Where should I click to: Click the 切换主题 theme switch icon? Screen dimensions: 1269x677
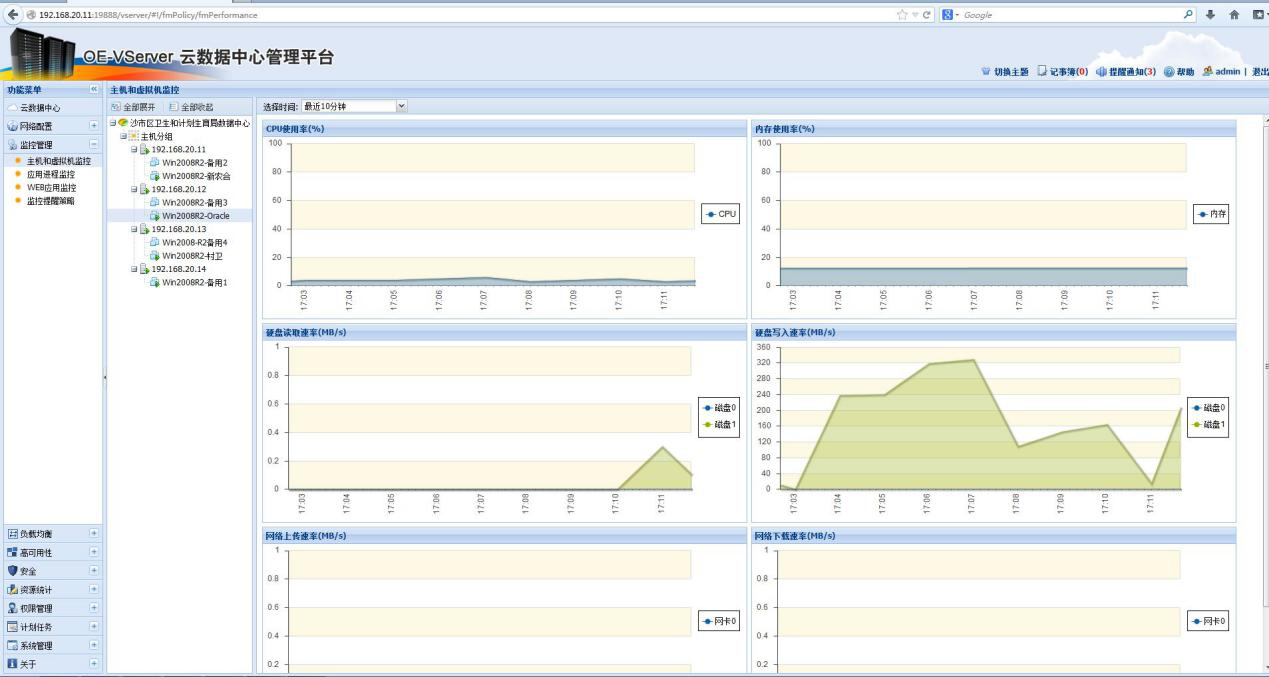coord(985,72)
